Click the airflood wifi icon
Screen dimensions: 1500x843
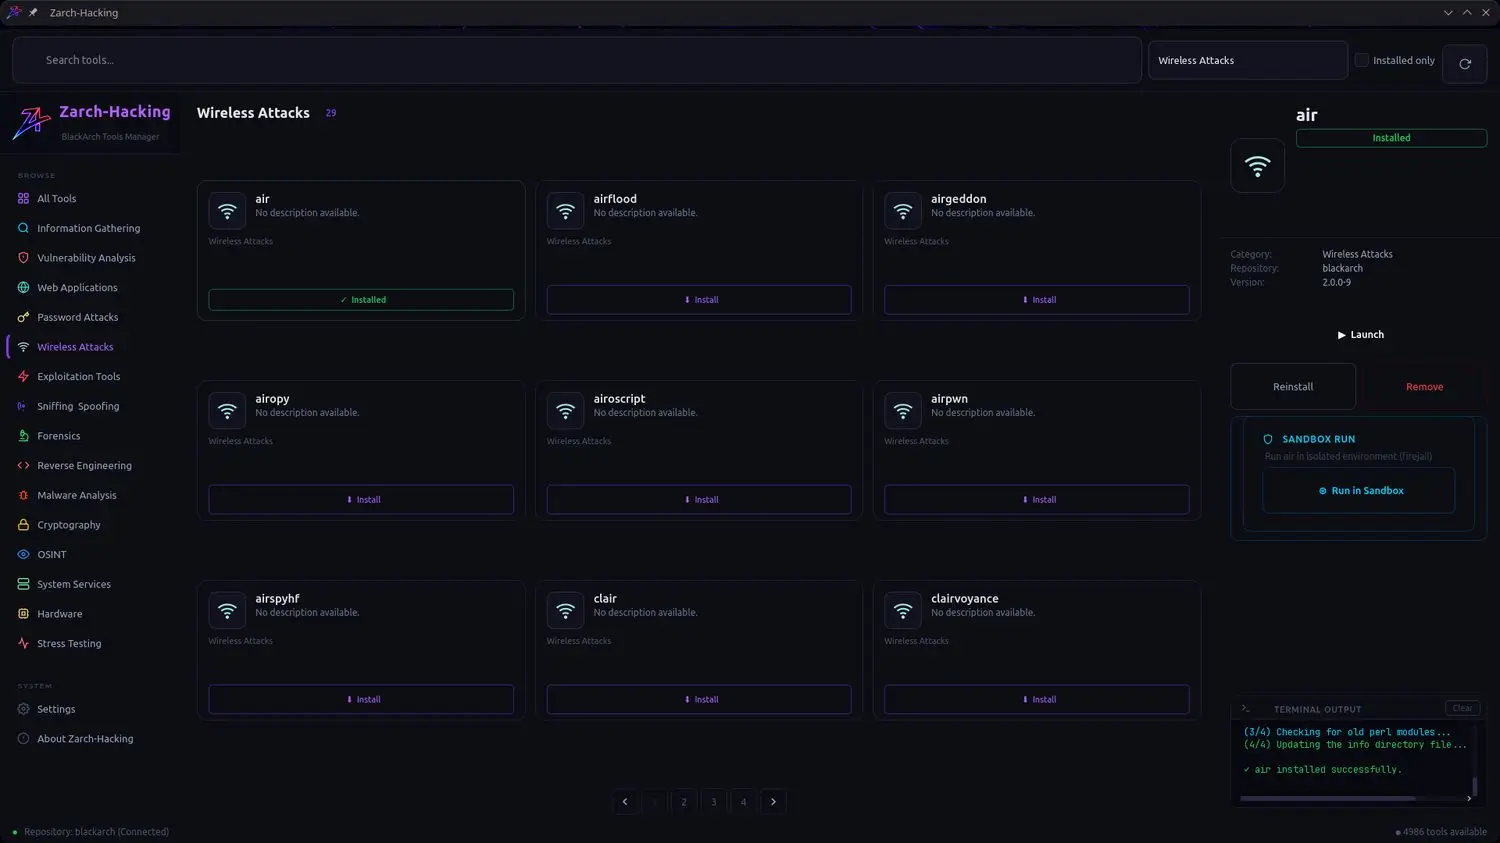coord(565,212)
